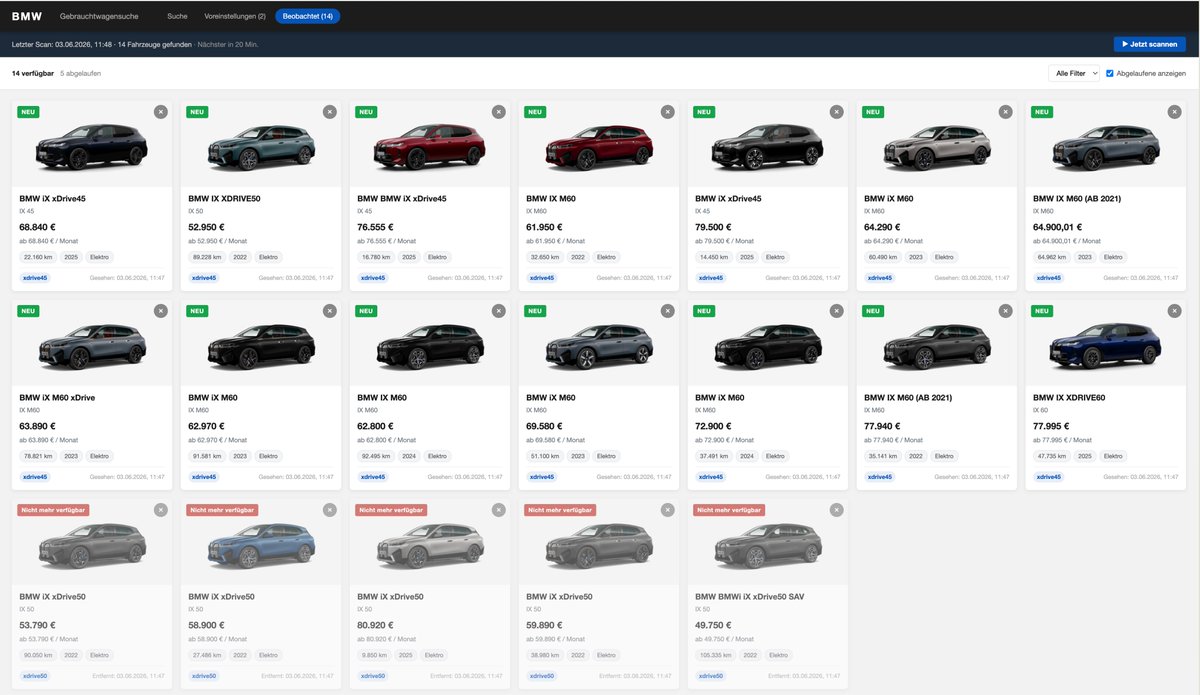Click the 'BMW IX XDRIVE60' card title
1200x695 pixels.
coord(1070,398)
